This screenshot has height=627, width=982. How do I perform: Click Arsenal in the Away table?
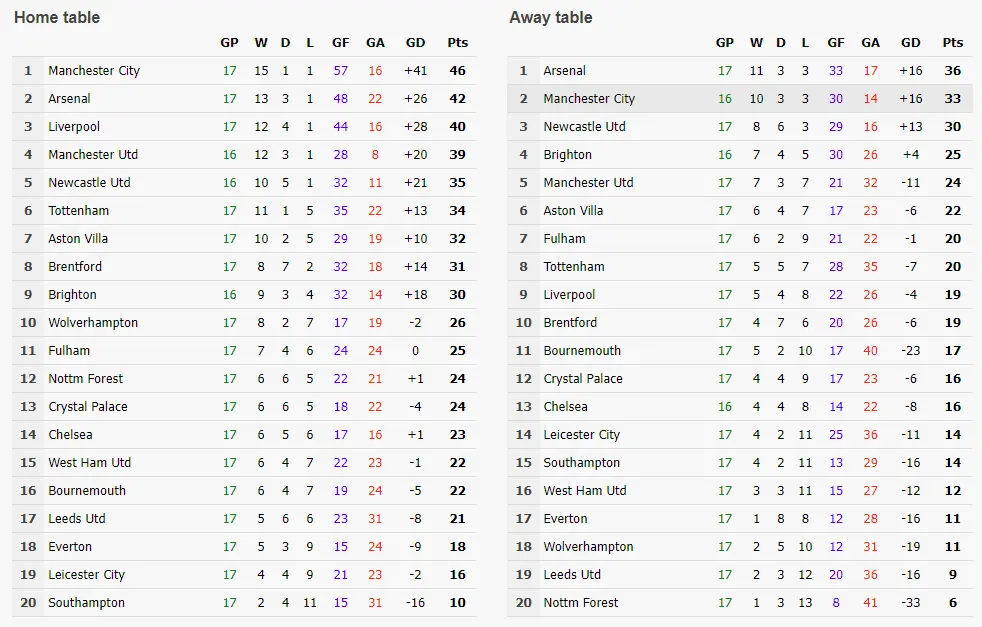(x=565, y=71)
